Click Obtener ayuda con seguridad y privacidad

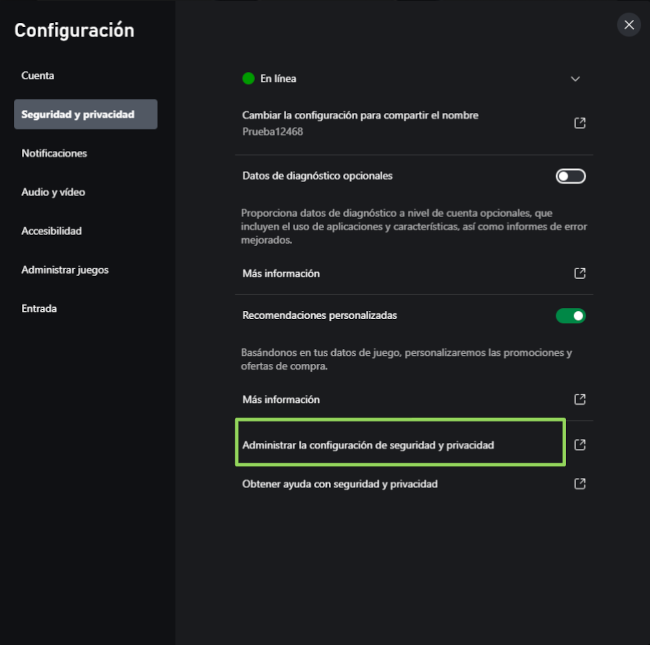click(340, 483)
